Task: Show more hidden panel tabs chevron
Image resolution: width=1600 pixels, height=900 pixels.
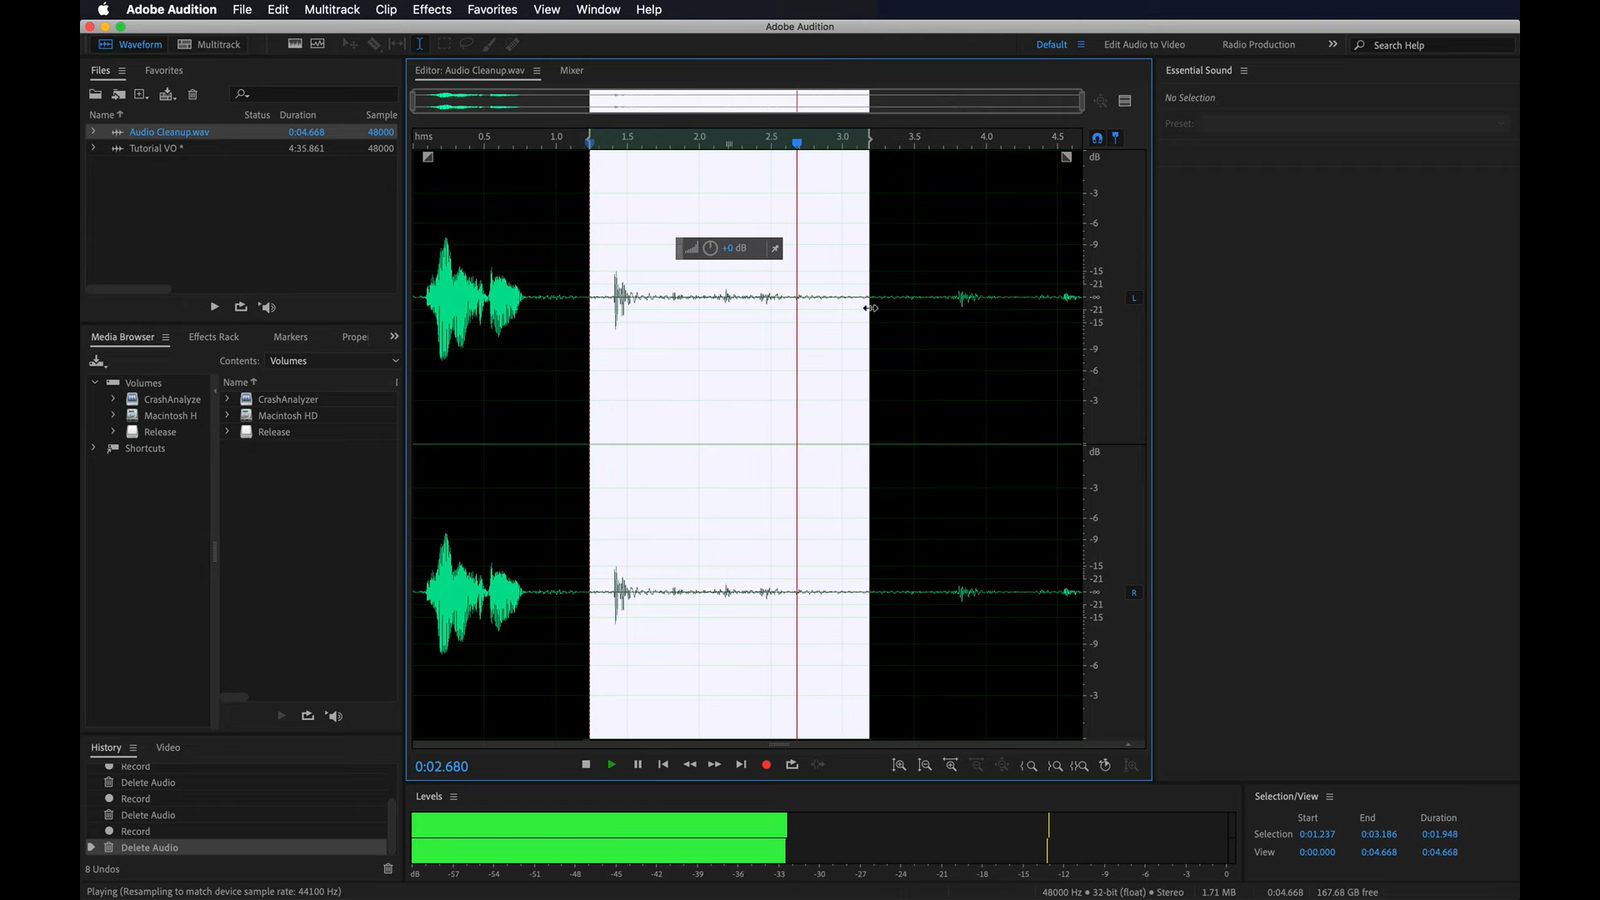Action: pyautogui.click(x=394, y=336)
